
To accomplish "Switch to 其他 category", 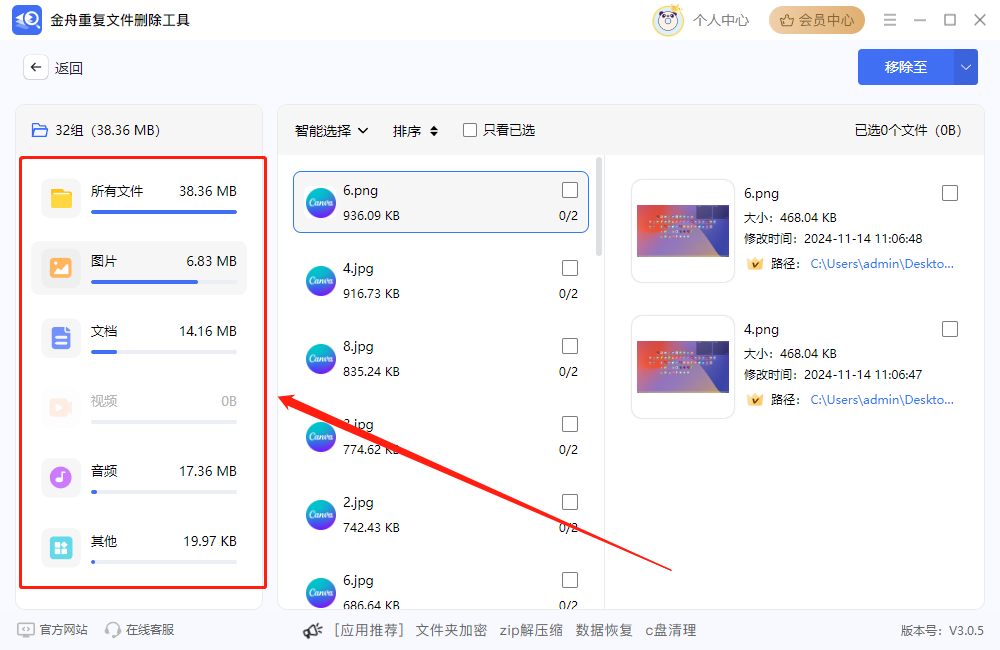I will pyautogui.click(x=139, y=547).
